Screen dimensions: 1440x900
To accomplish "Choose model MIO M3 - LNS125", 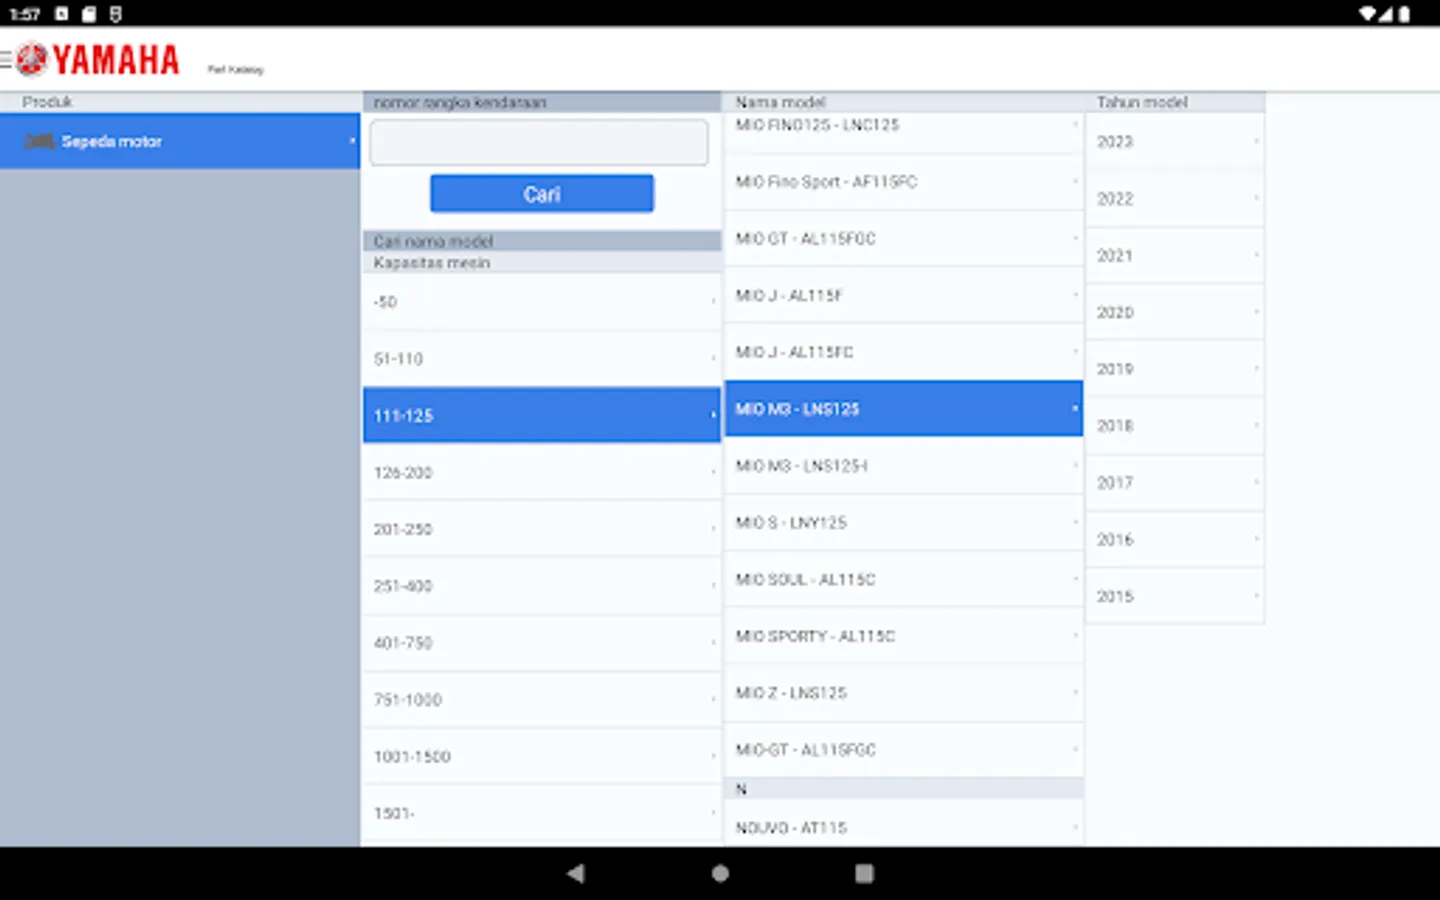I will [x=903, y=408].
